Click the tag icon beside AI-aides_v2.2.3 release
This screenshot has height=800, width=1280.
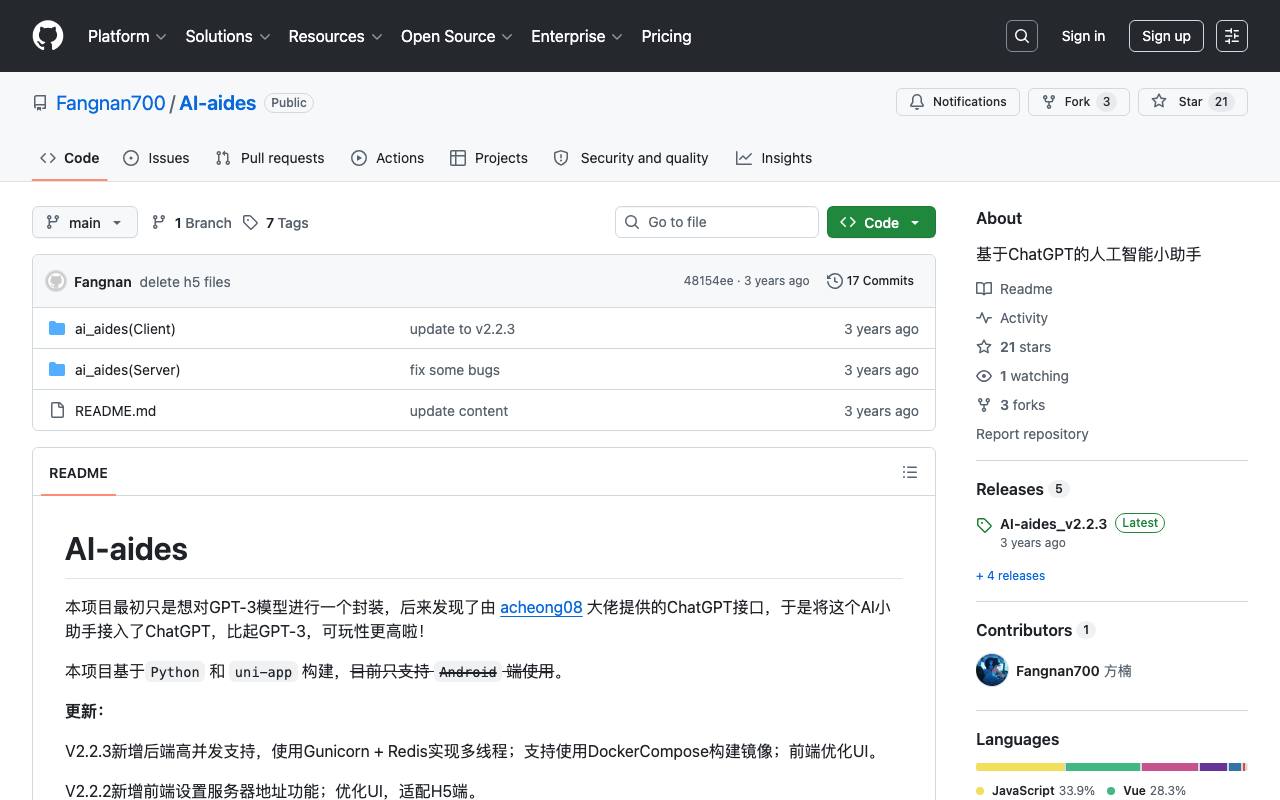984,525
